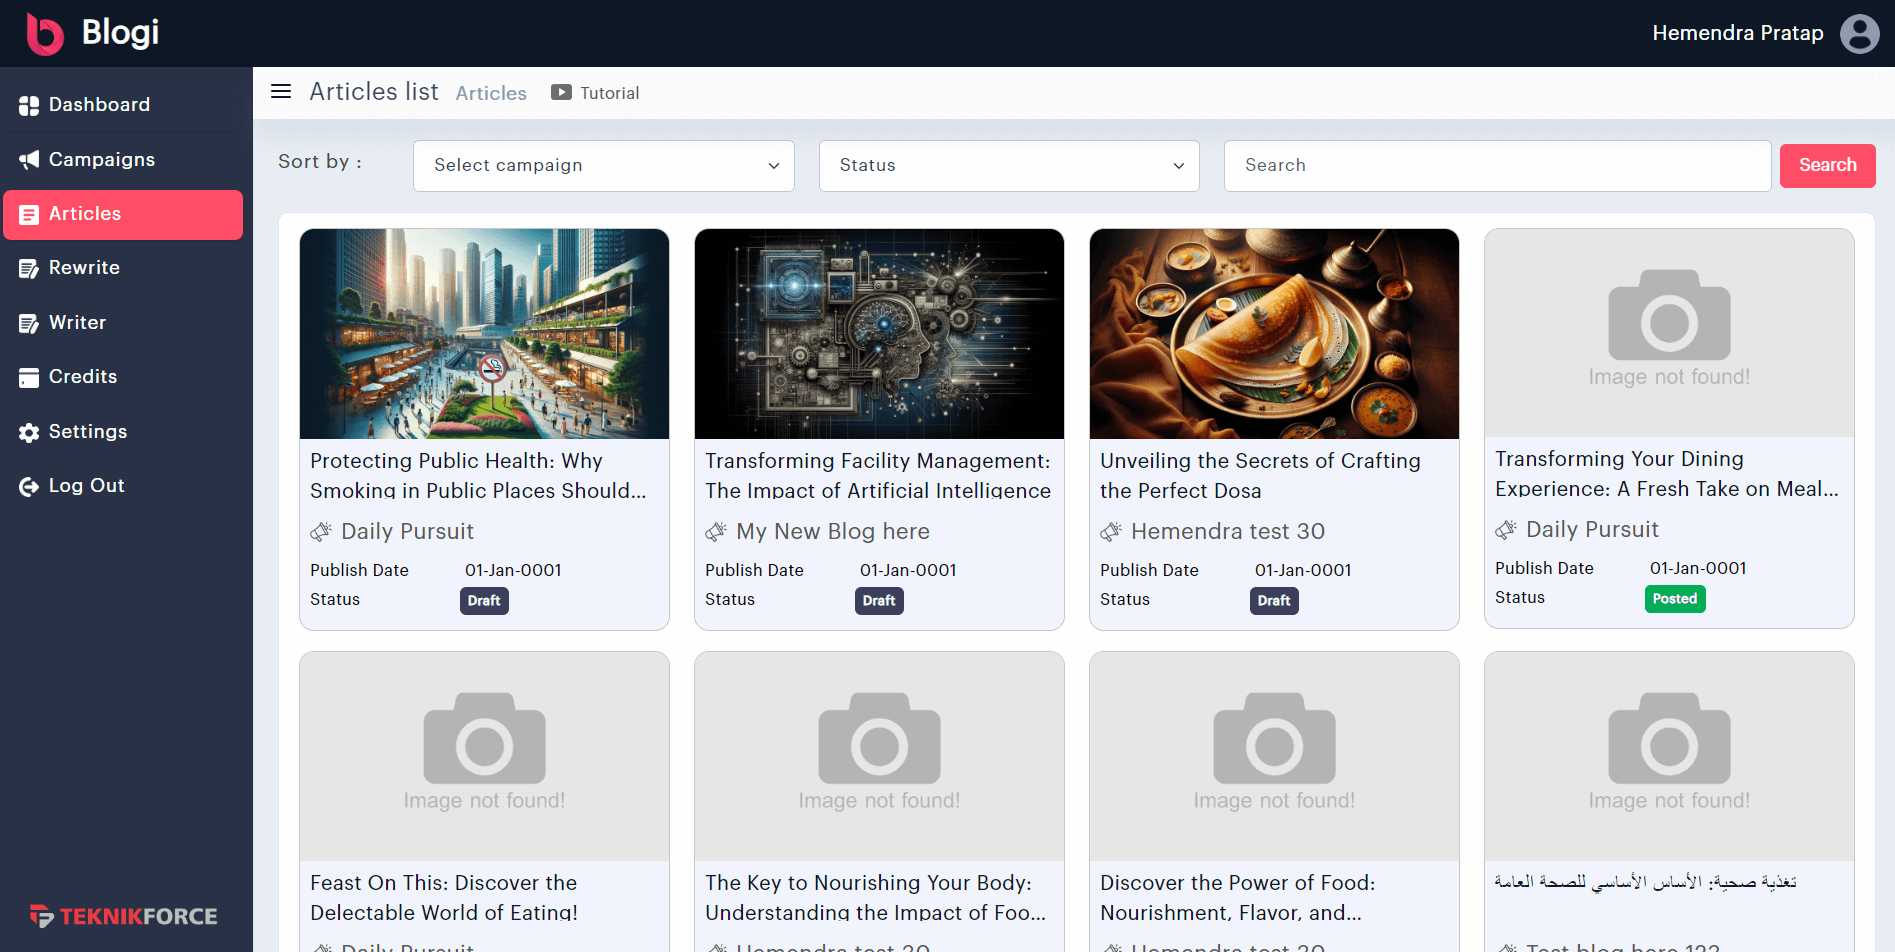The width and height of the screenshot is (1895, 952).
Task: Click megaphone icon on Protecting Public Health card
Action: pos(321,532)
